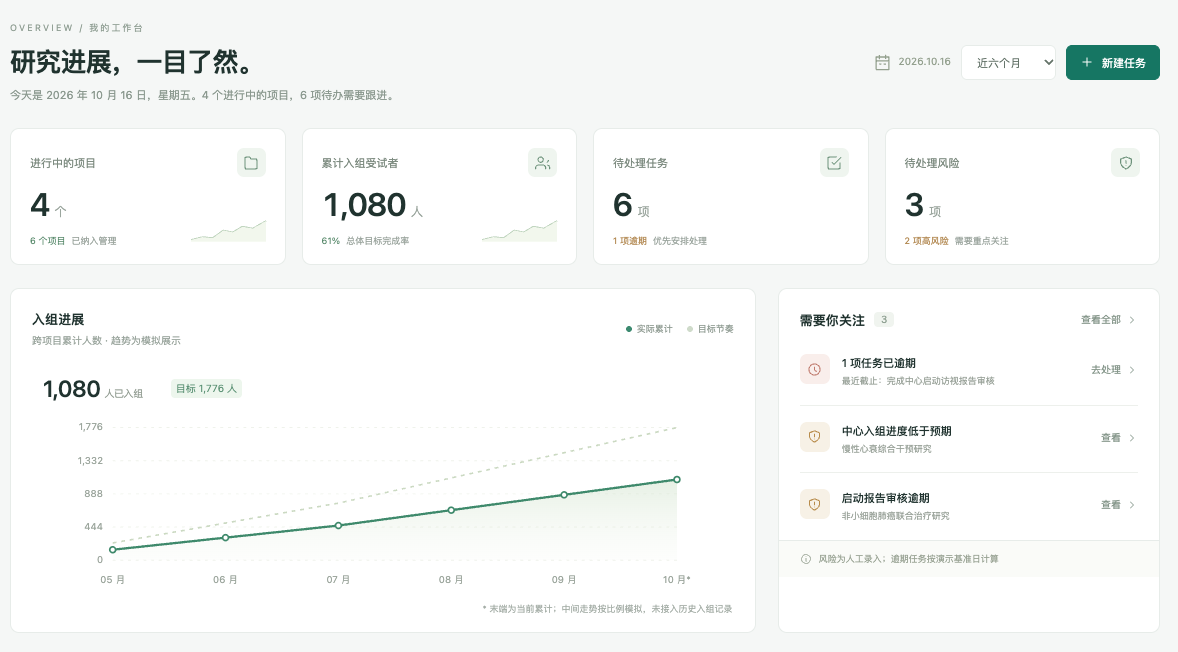Click the 07 月 data point on chart
The height and width of the screenshot is (652, 1178).
(x=338, y=526)
